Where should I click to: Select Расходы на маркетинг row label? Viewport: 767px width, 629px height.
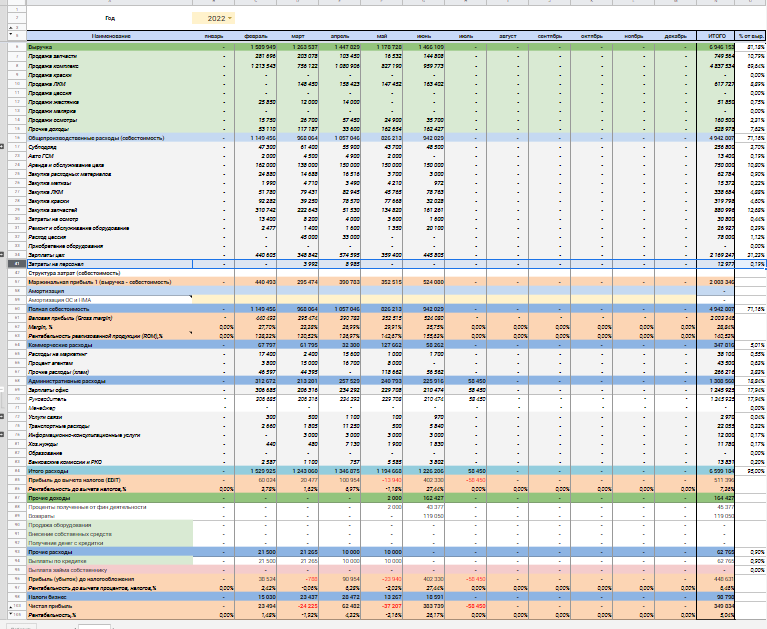coord(110,354)
